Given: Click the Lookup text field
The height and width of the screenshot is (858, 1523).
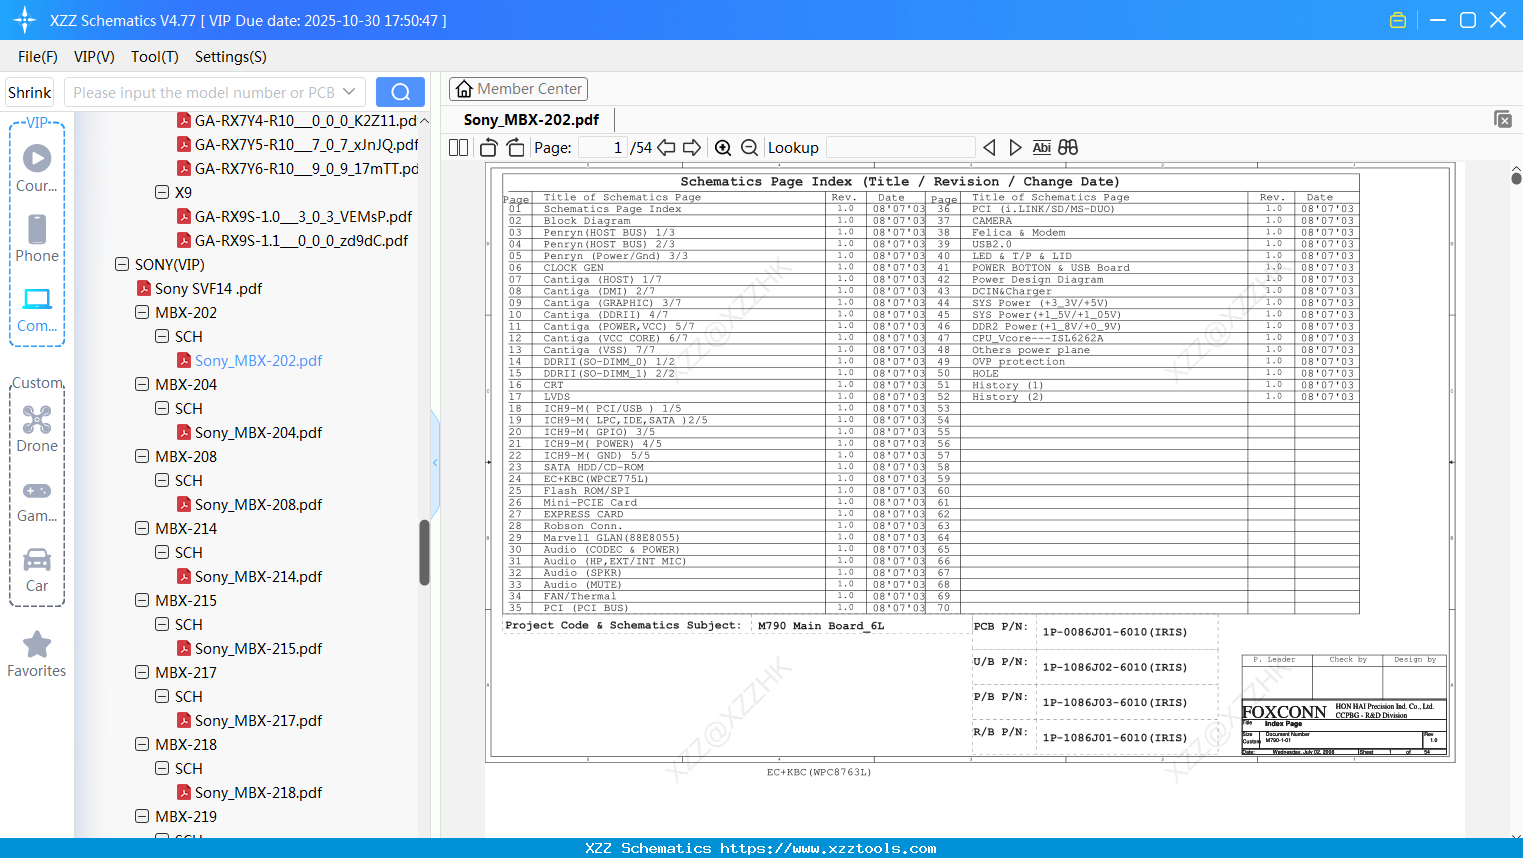Looking at the screenshot, I should point(900,148).
